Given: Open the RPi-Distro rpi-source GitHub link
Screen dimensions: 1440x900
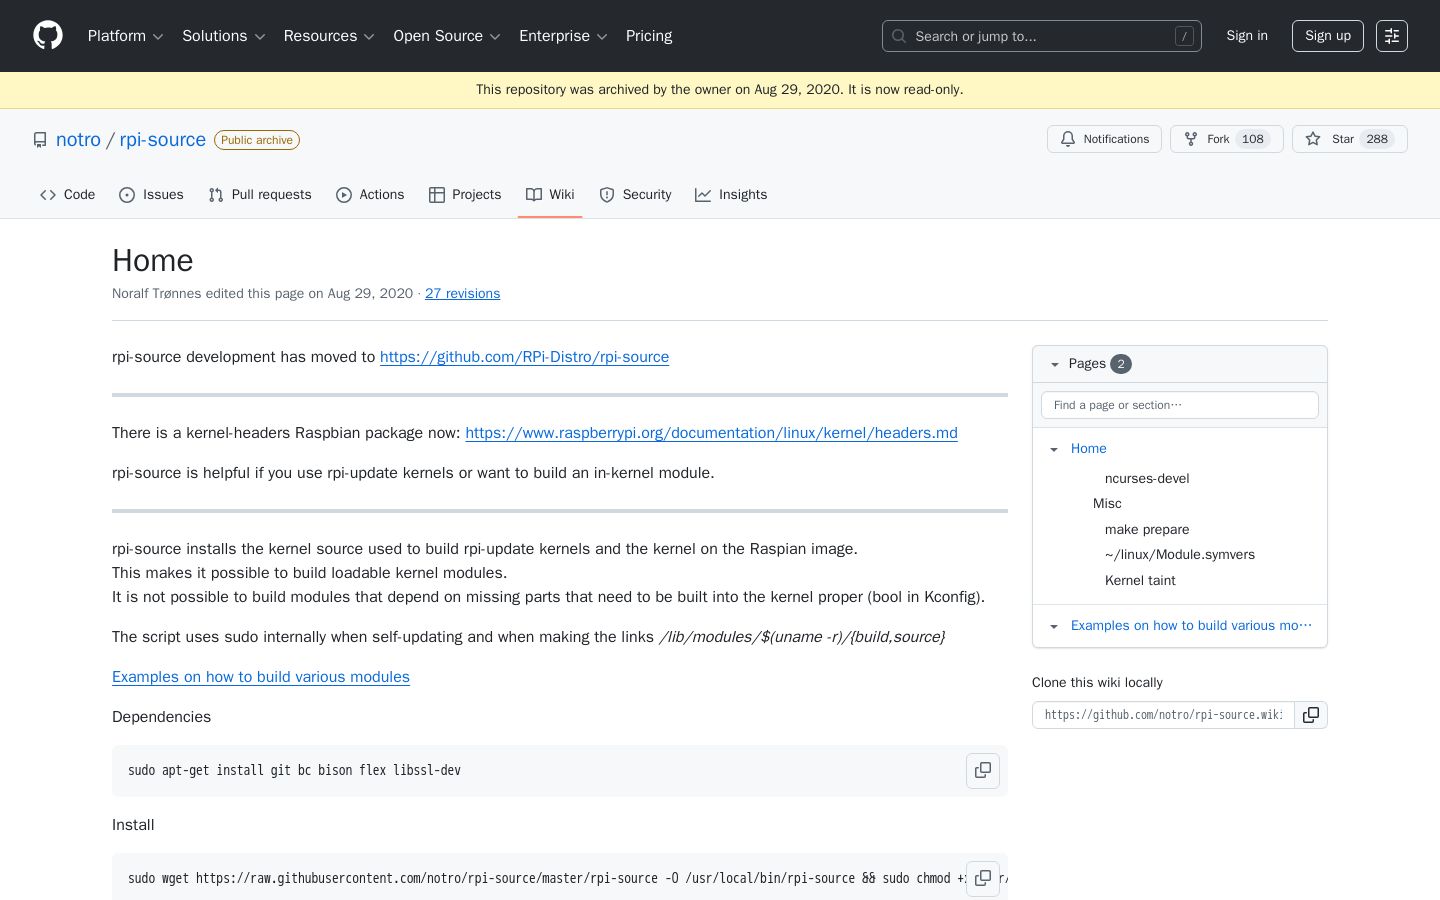Looking at the screenshot, I should pyautogui.click(x=524, y=357).
